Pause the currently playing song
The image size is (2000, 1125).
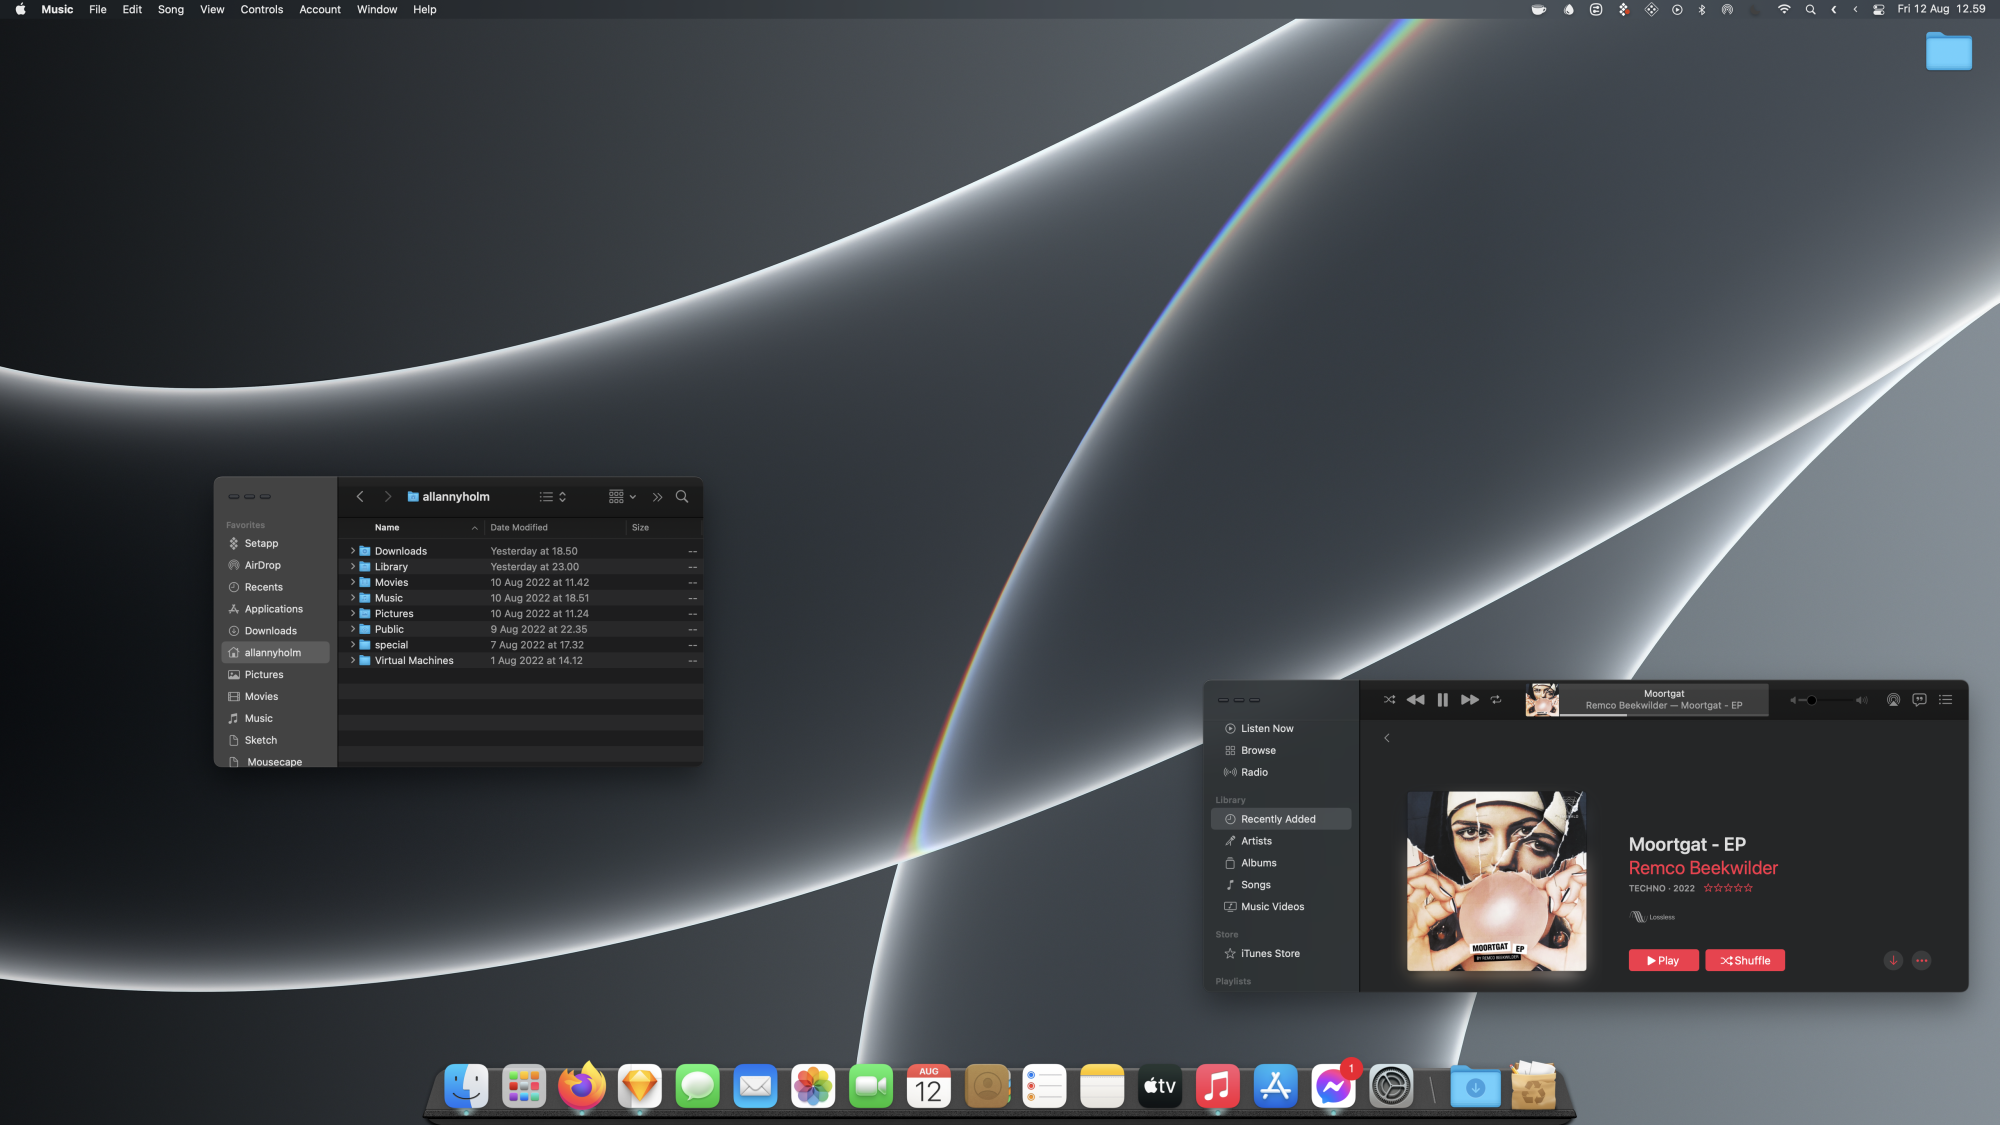1442,700
